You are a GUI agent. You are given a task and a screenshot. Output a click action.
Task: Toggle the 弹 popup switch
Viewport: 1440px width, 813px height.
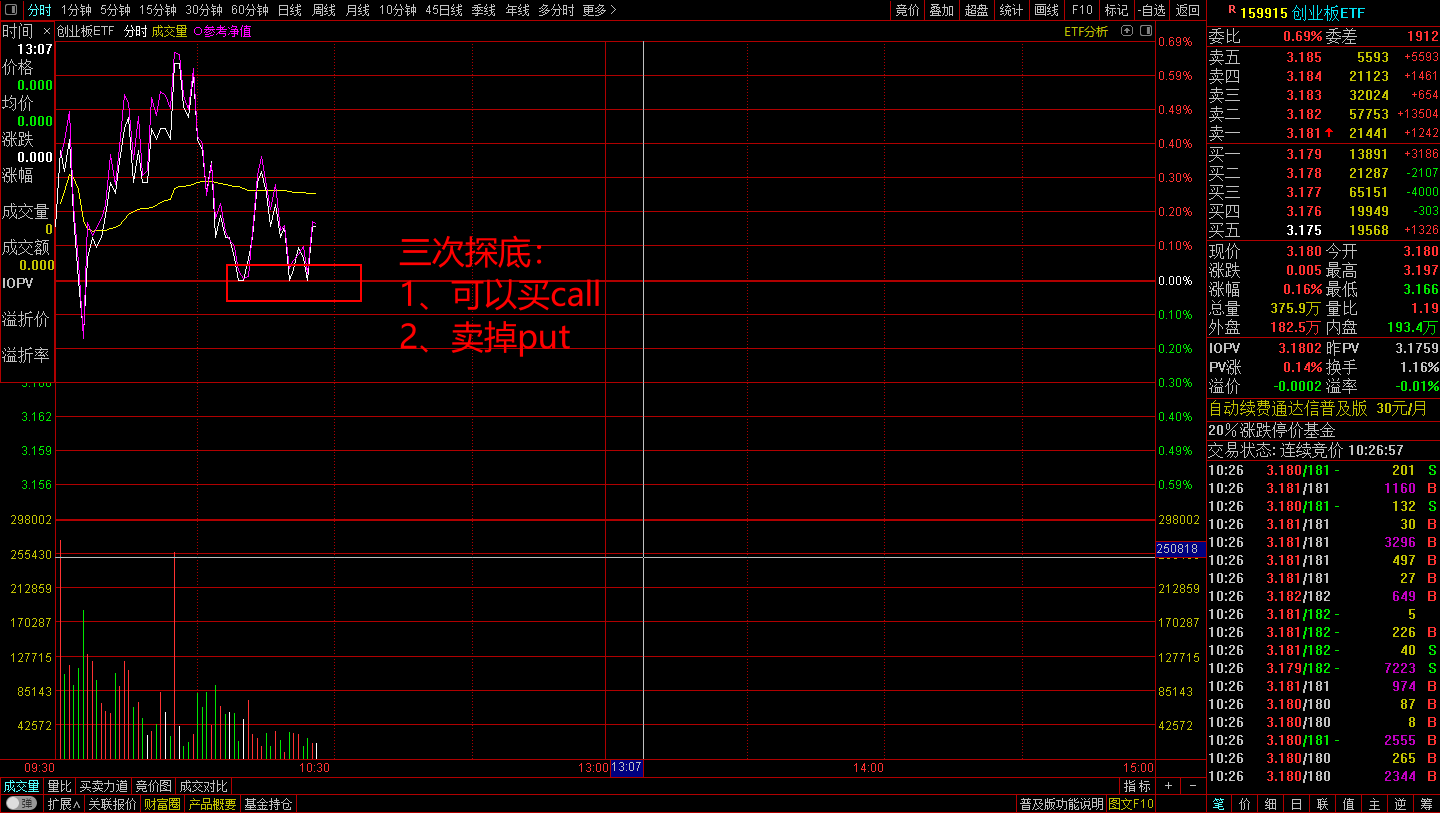(21, 804)
